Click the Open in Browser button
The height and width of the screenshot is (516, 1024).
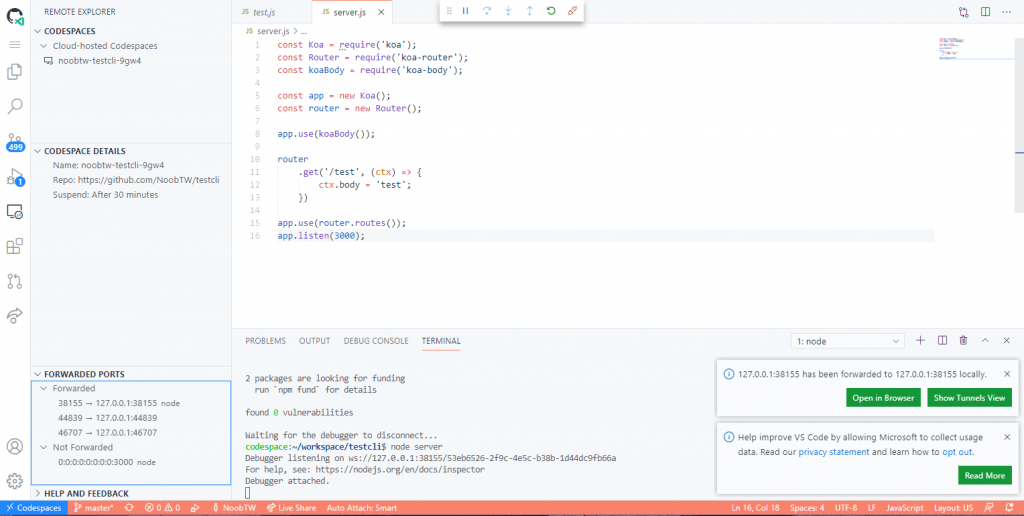(x=884, y=398)
